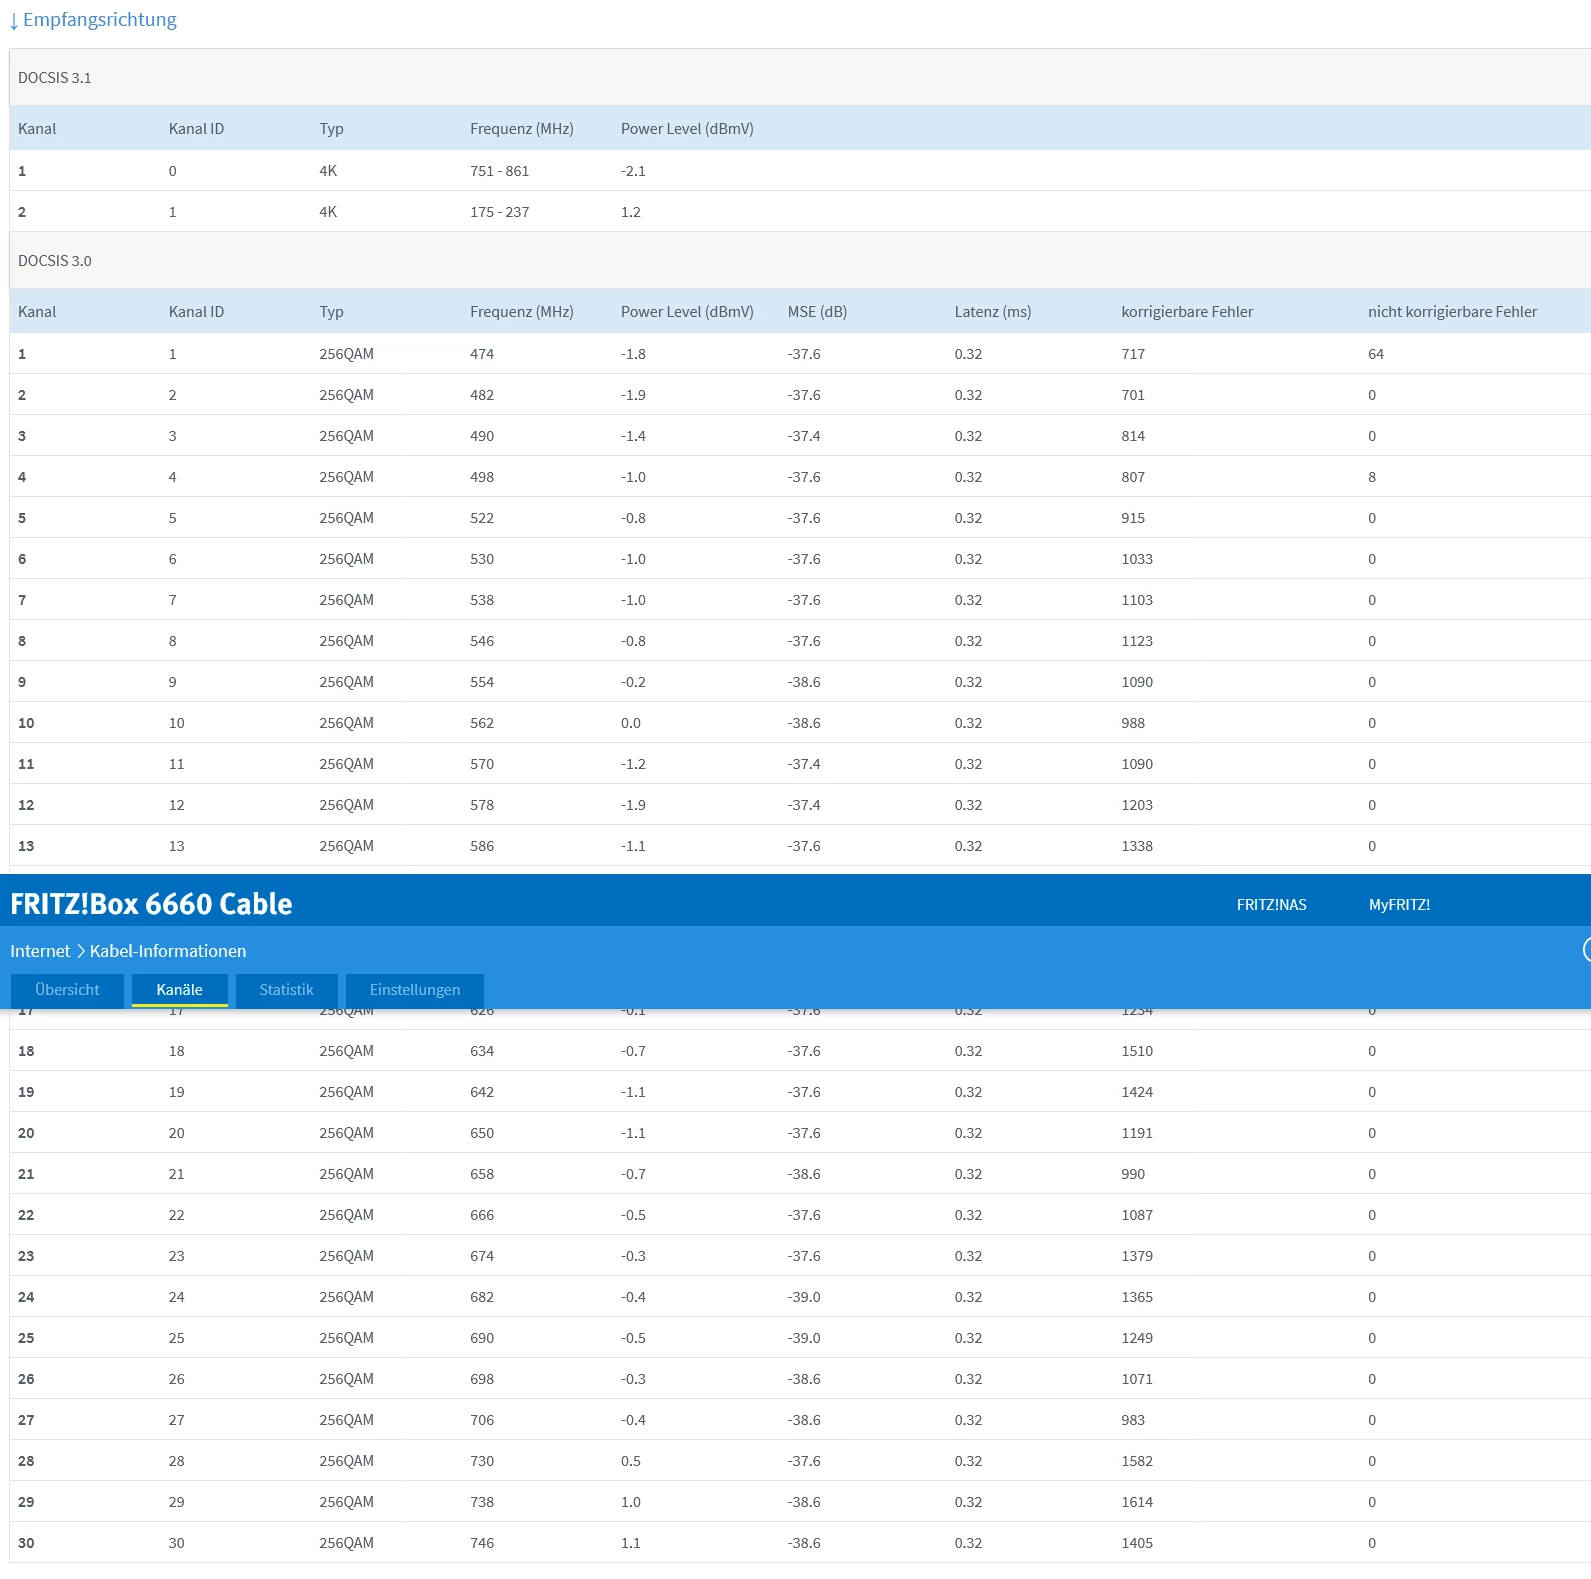Click the breadcrumb chevron after Internet

(x=81, y=951)
